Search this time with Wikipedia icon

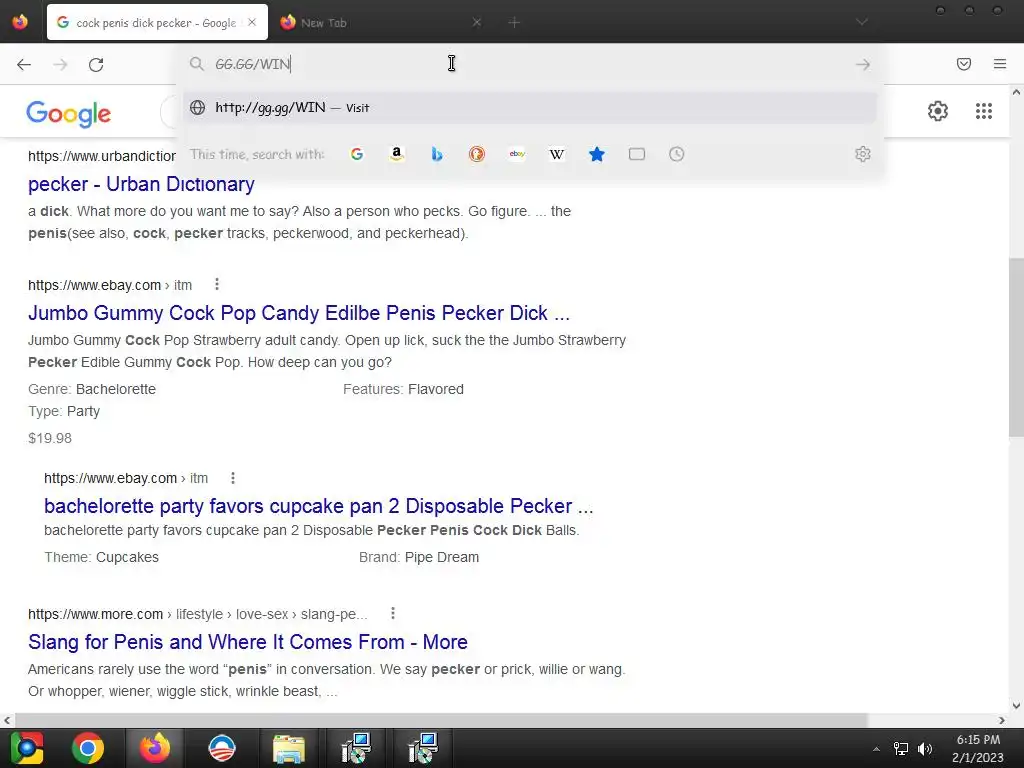[556, 154]
